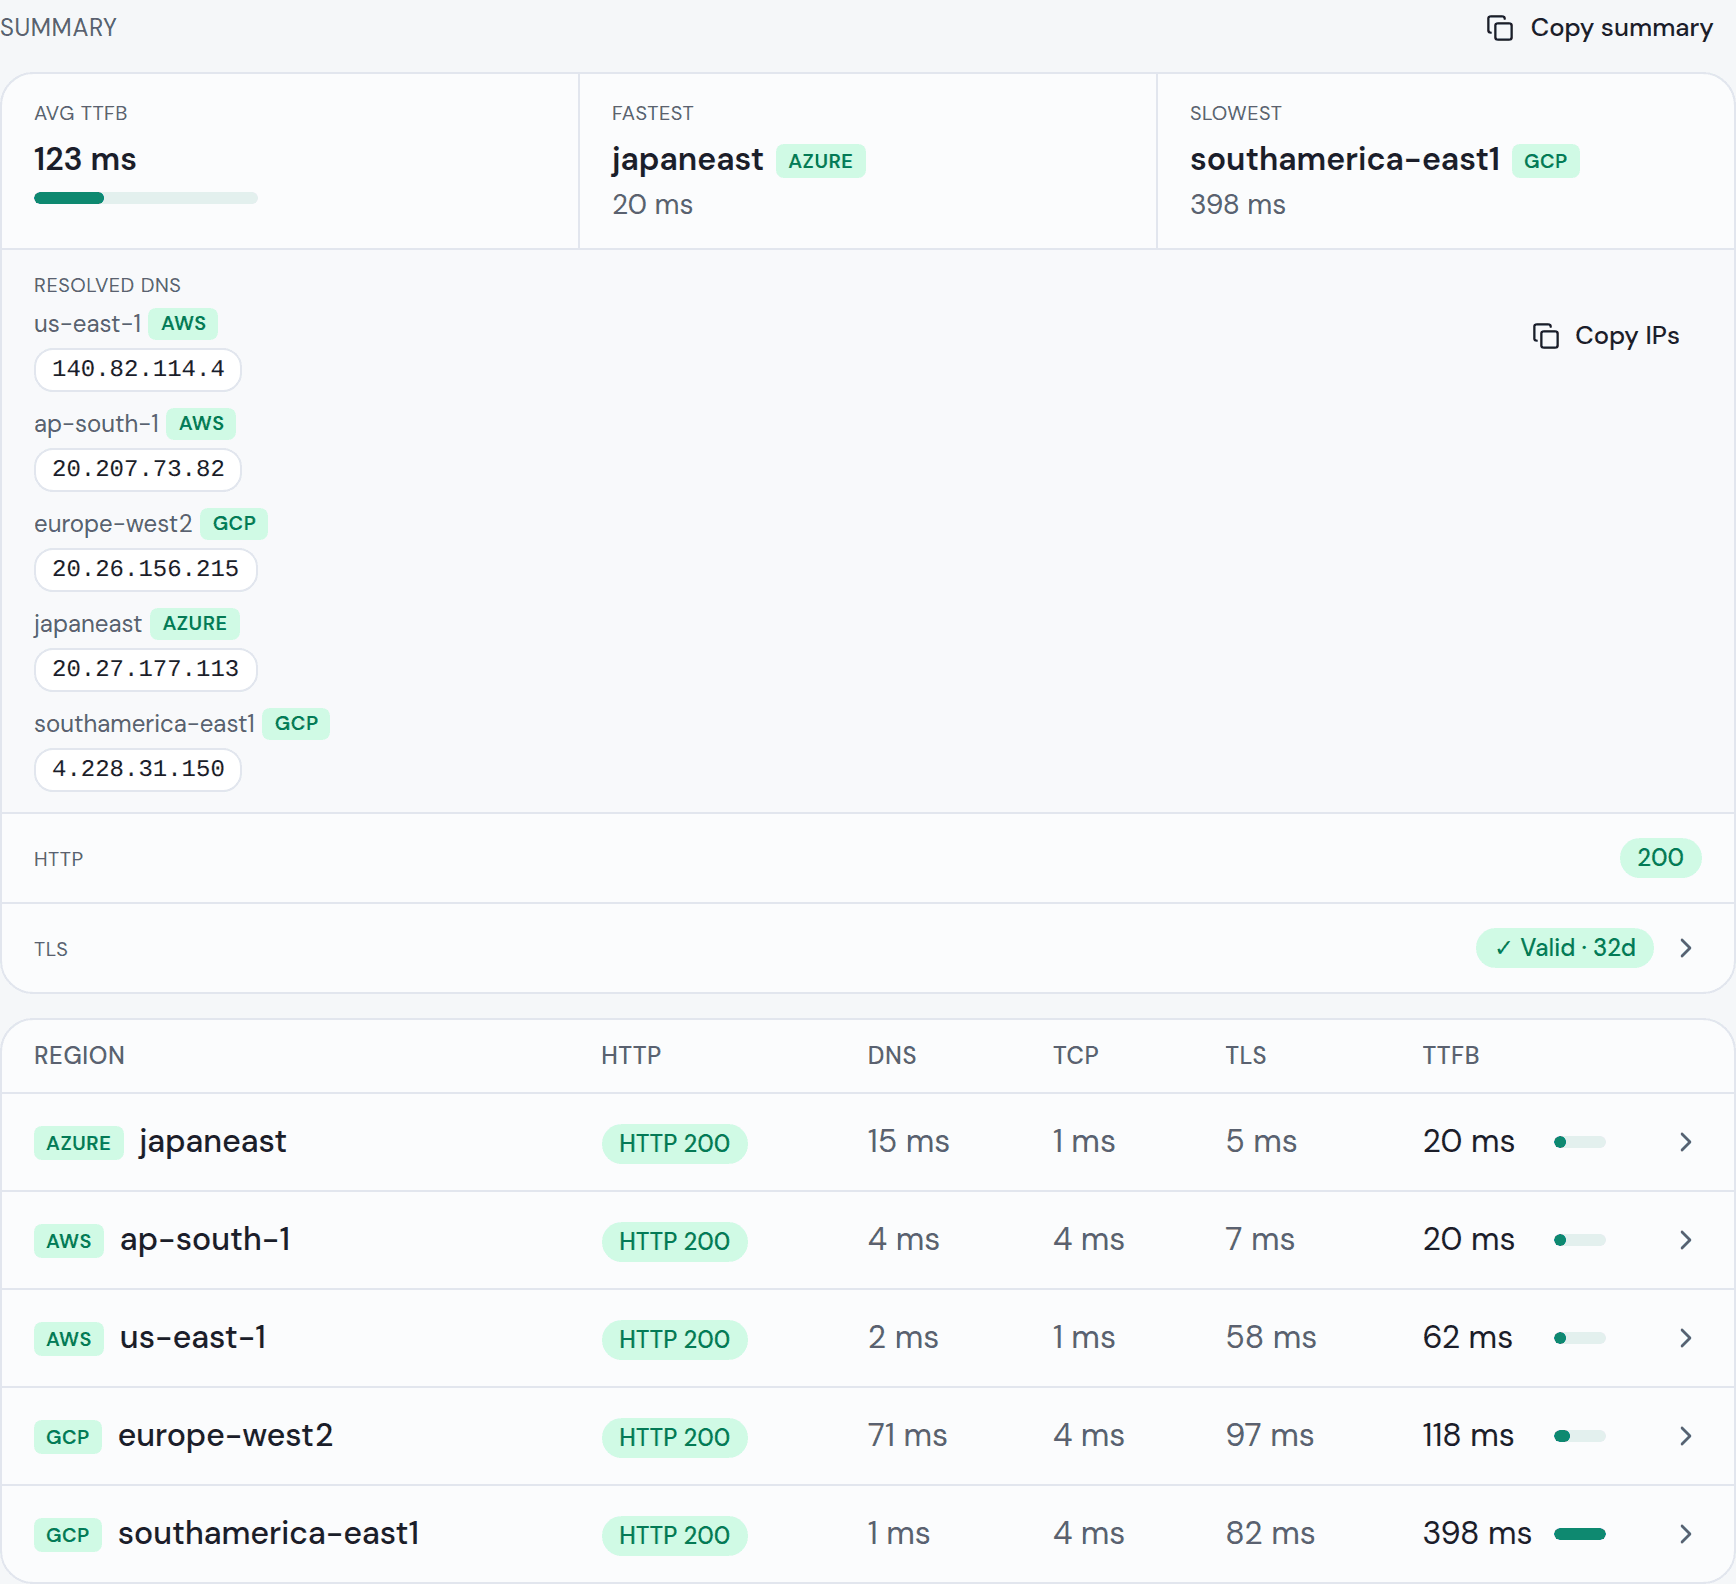
Task: Click the TTFB column header
Action: 1451,1056
